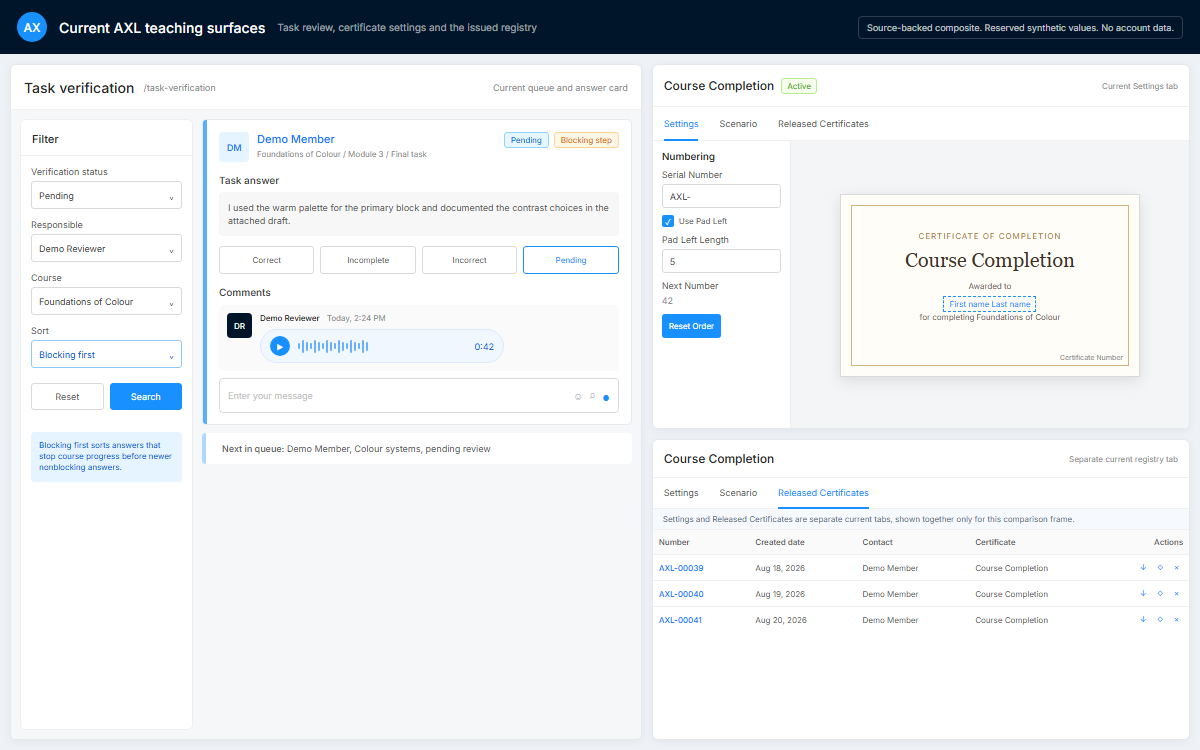Image resolution: width=1200 pixels, height=750 pixels.
Task: Click the Pad Left Length input field
Action: click(721, 261)
